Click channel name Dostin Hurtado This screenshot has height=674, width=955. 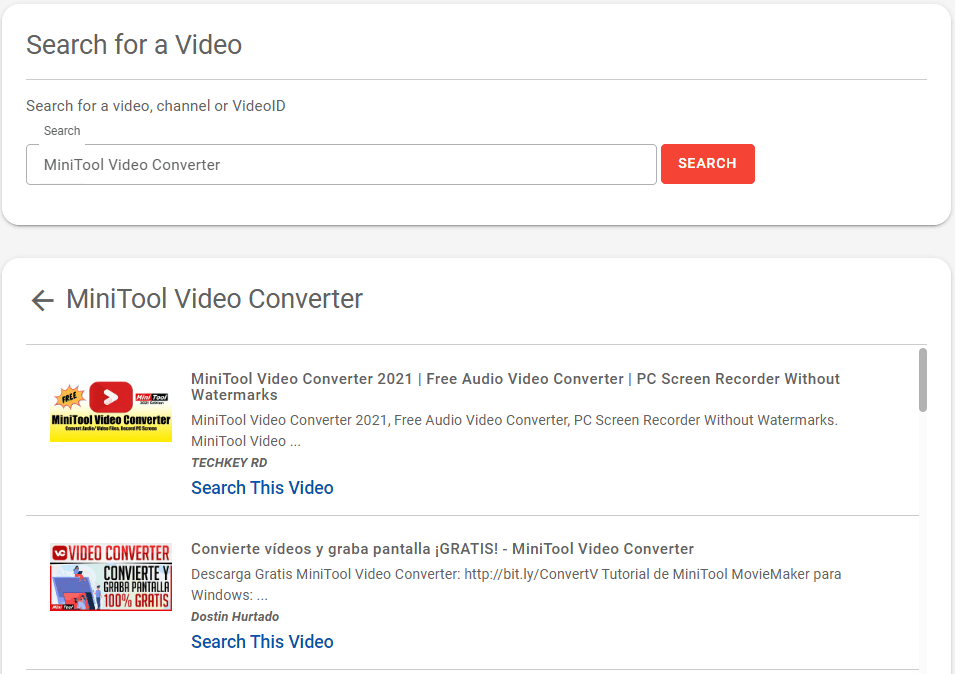(x=235, y=617)
